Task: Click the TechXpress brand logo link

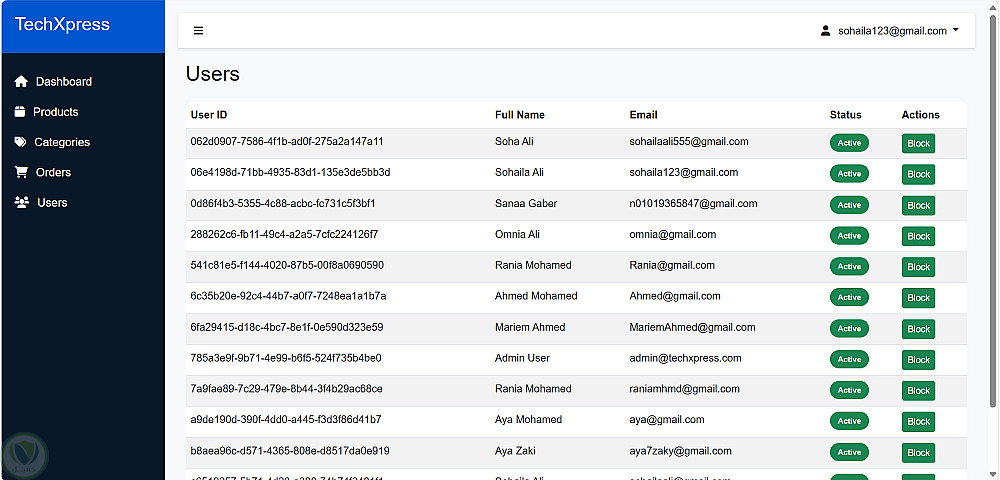Action: [x=62, y=25]
